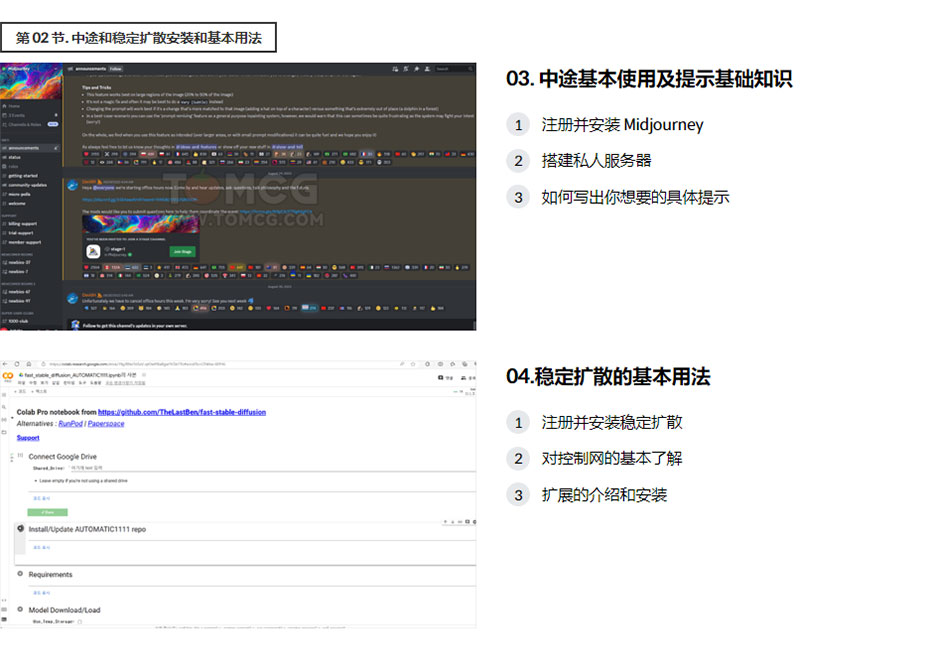Open the 보기 (View) menu in Colab
Image resolution: width=930 pixels, height=652 pixels.
[44, 383]
